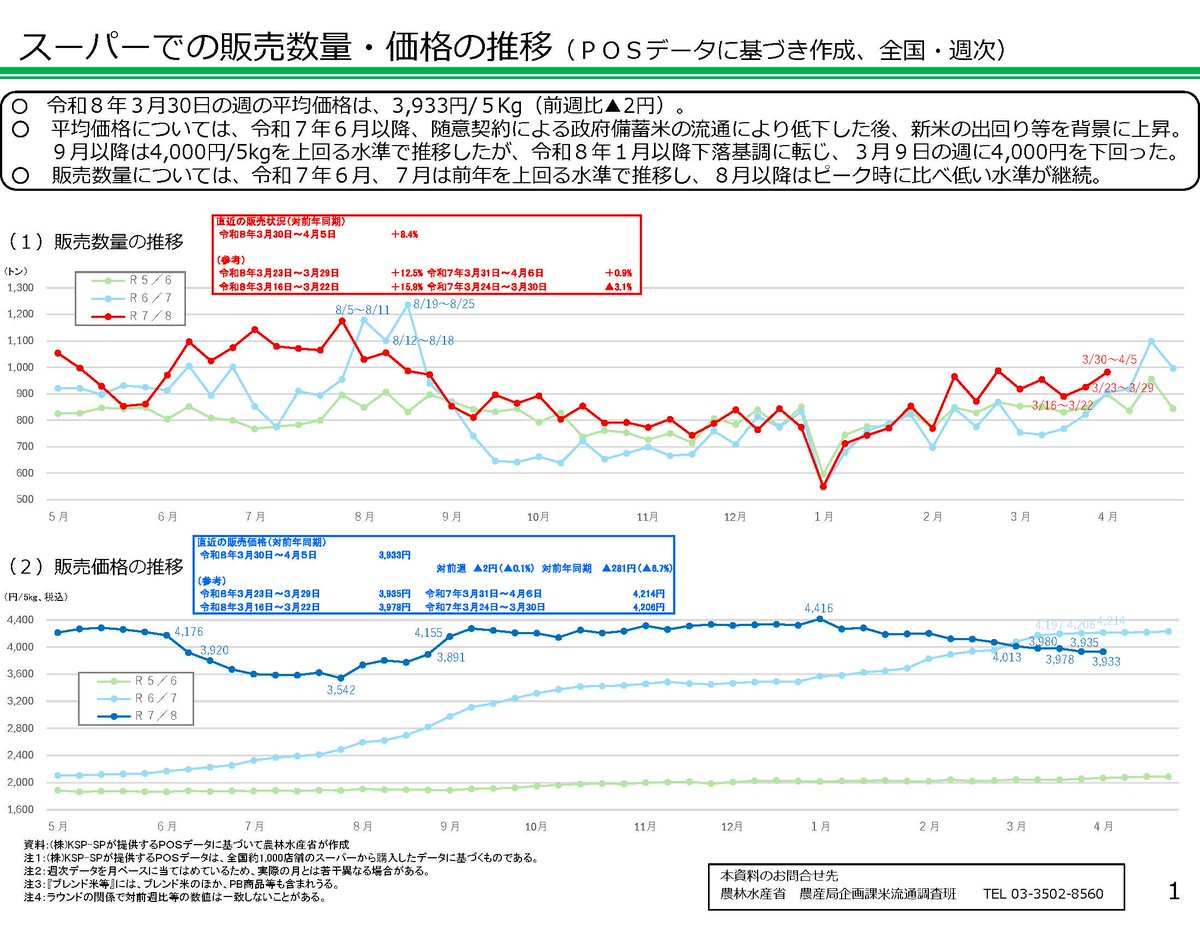This screenshot has width=1200, height=927.
Task: Click the title 'スーパーでの販売数量・価格の推移'
Action: click(285, 46)
